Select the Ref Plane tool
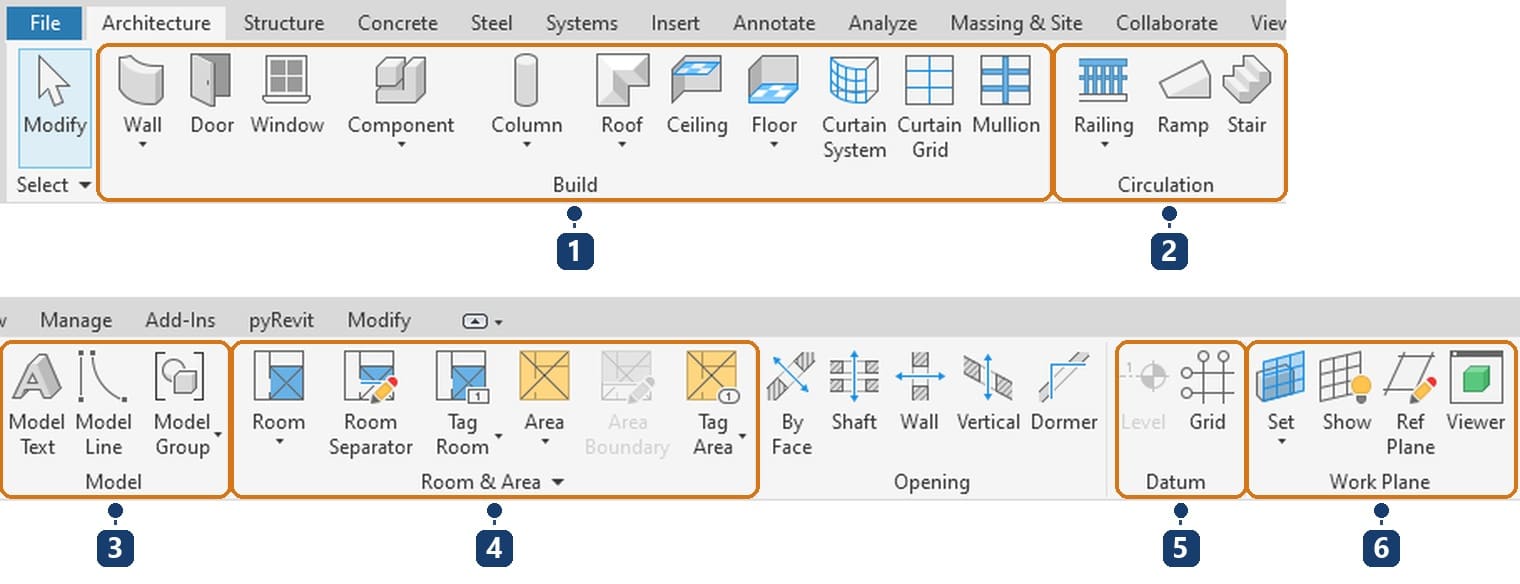This screenshot has height=584, width=1520. pos(1410,403)
